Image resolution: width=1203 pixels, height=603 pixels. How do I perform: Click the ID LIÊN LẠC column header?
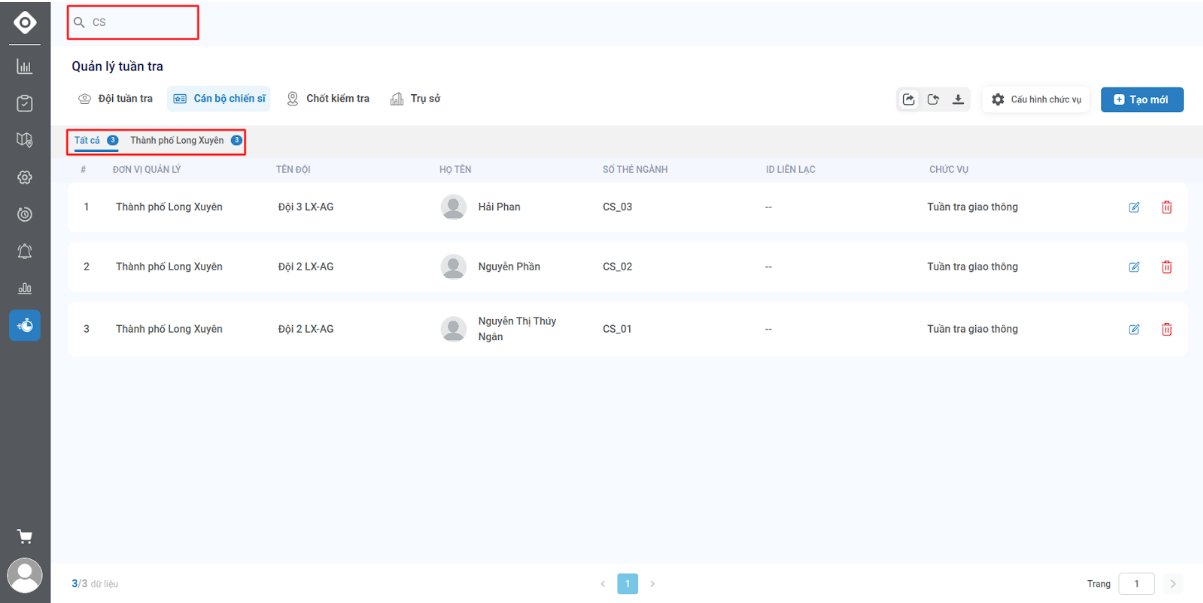(x=790, y=169)
